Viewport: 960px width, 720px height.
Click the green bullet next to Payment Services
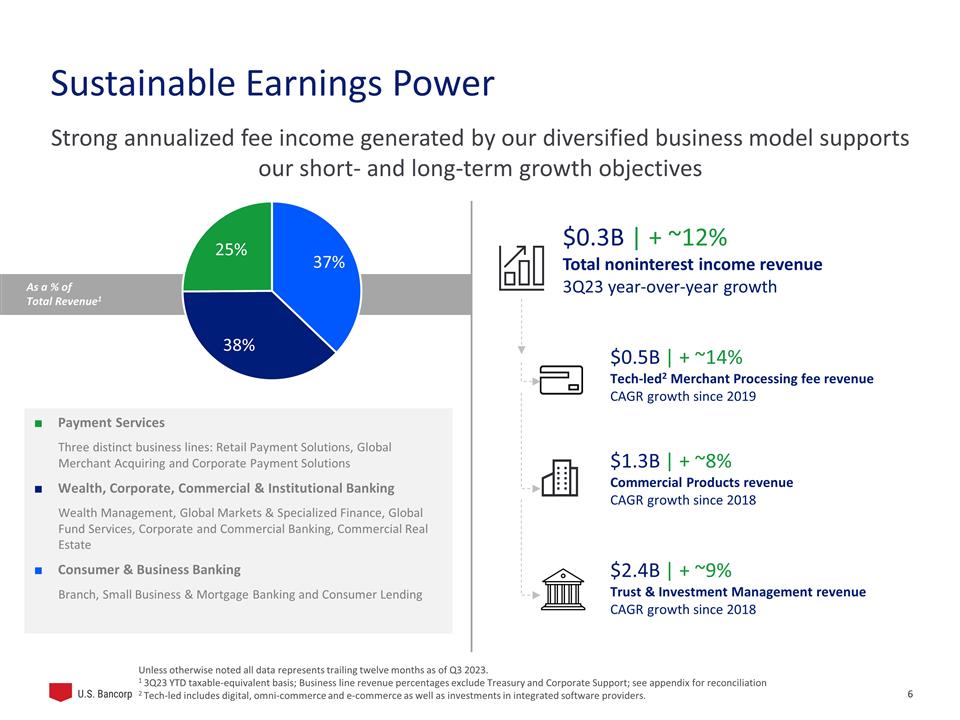37,424
